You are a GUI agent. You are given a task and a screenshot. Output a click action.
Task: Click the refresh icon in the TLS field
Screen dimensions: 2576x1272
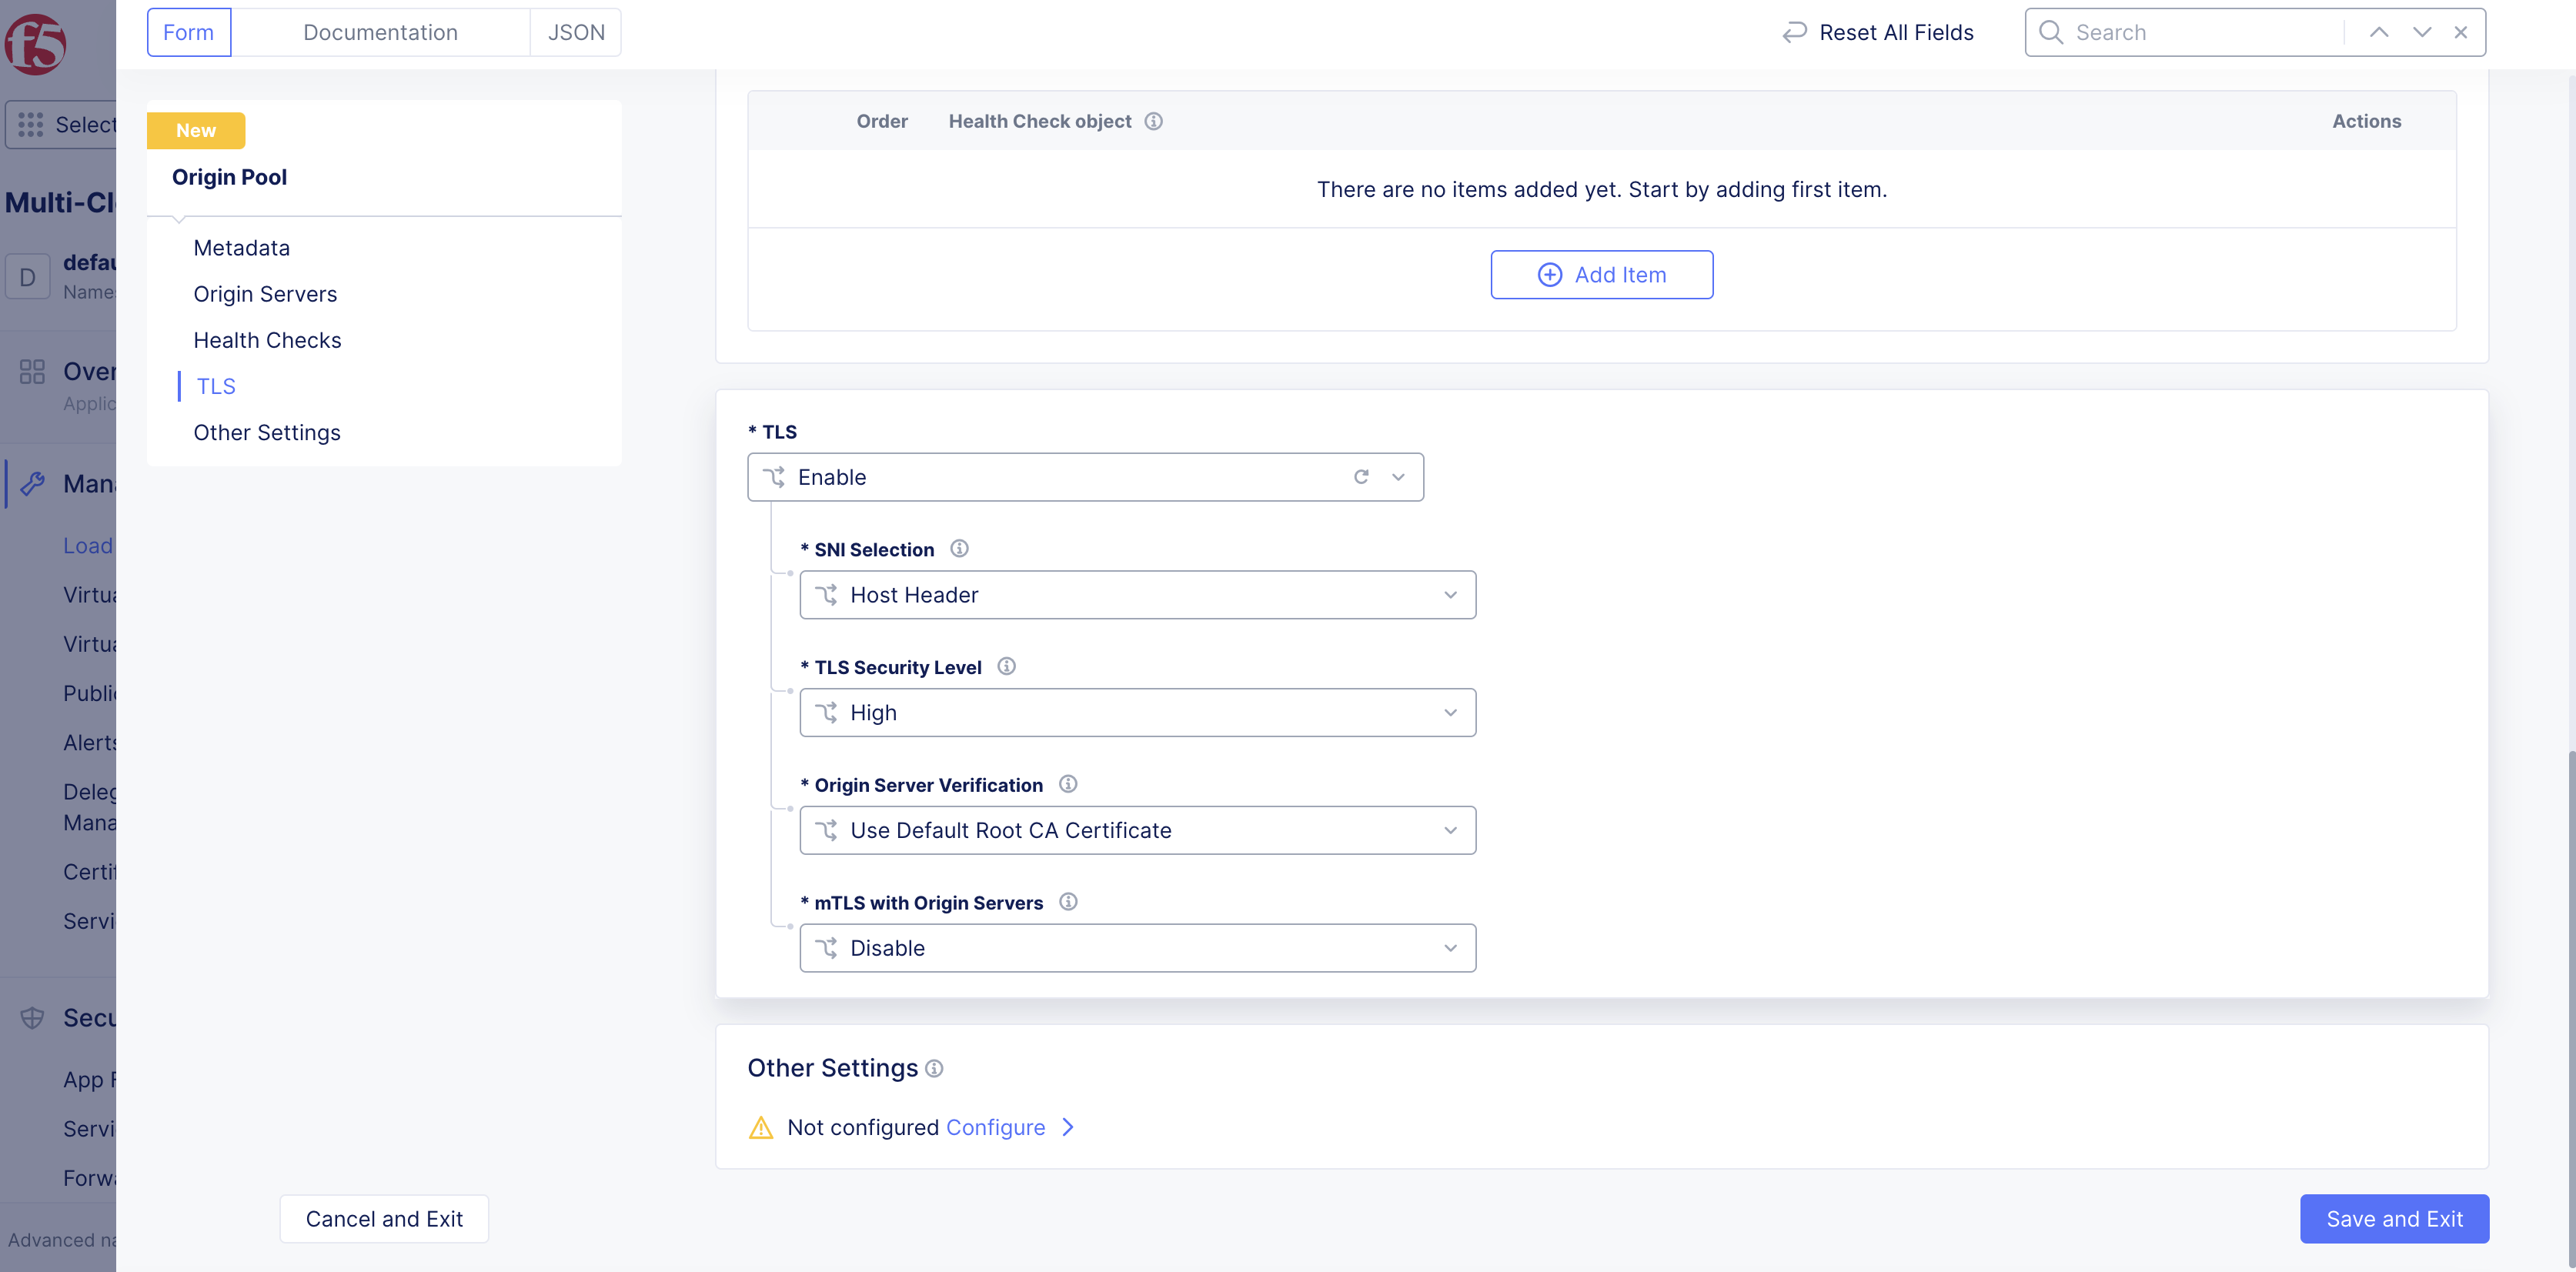[1361, 477]
